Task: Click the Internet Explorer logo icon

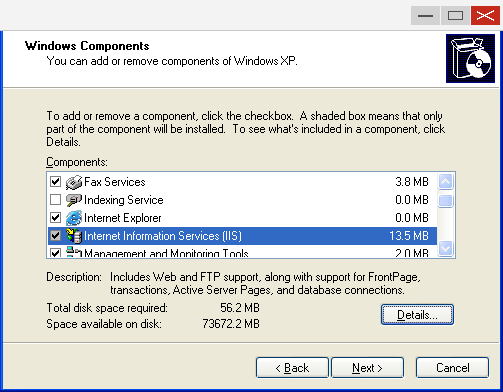Action: click(74, 218)
